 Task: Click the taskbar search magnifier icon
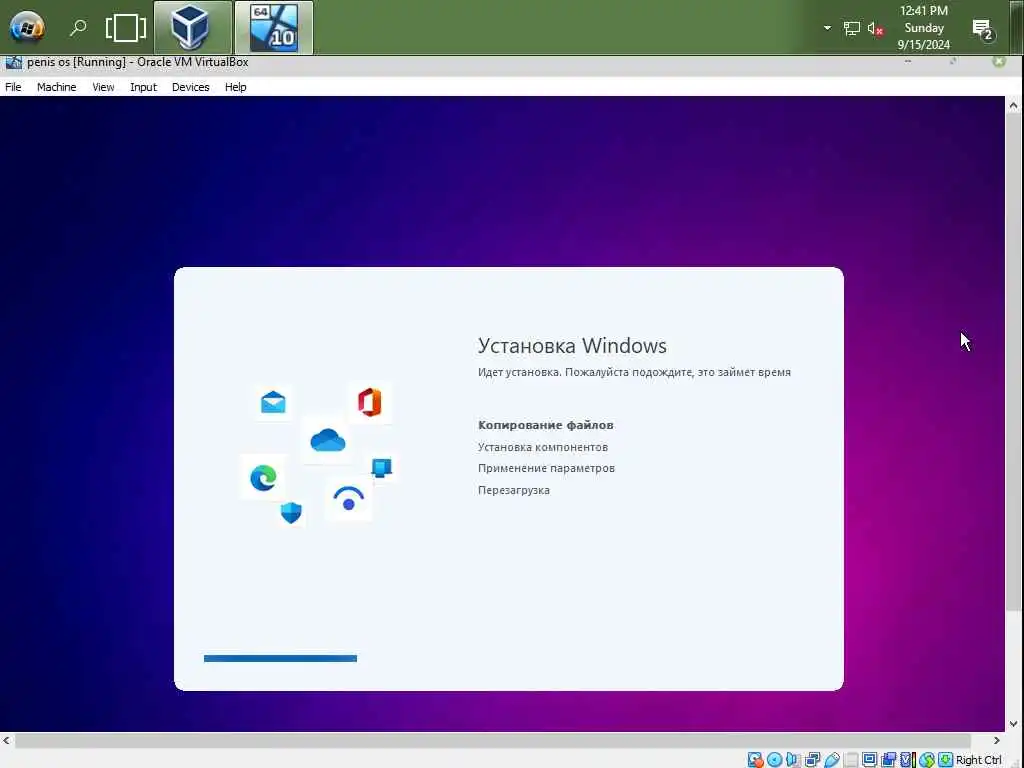[x=78, y=27]
